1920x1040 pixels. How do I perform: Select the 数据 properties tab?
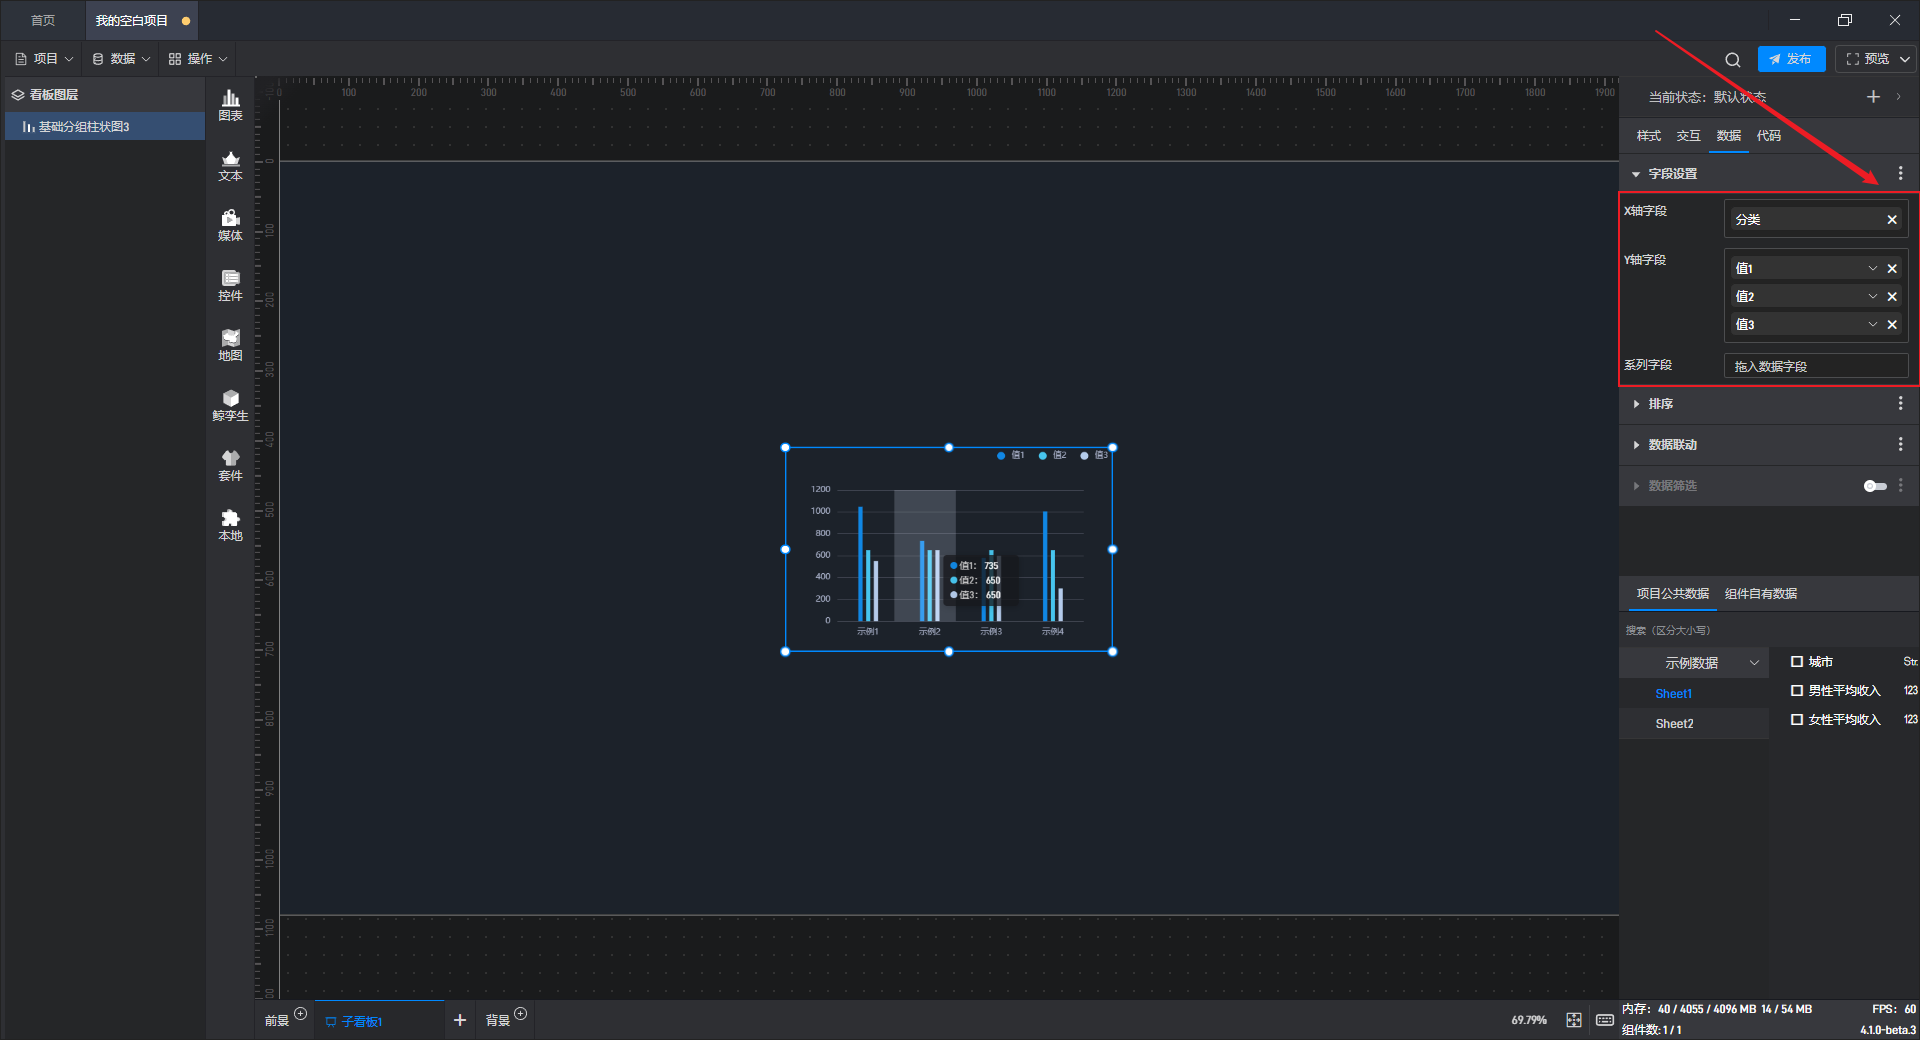pyautogui.click(x=1729, y=136)
